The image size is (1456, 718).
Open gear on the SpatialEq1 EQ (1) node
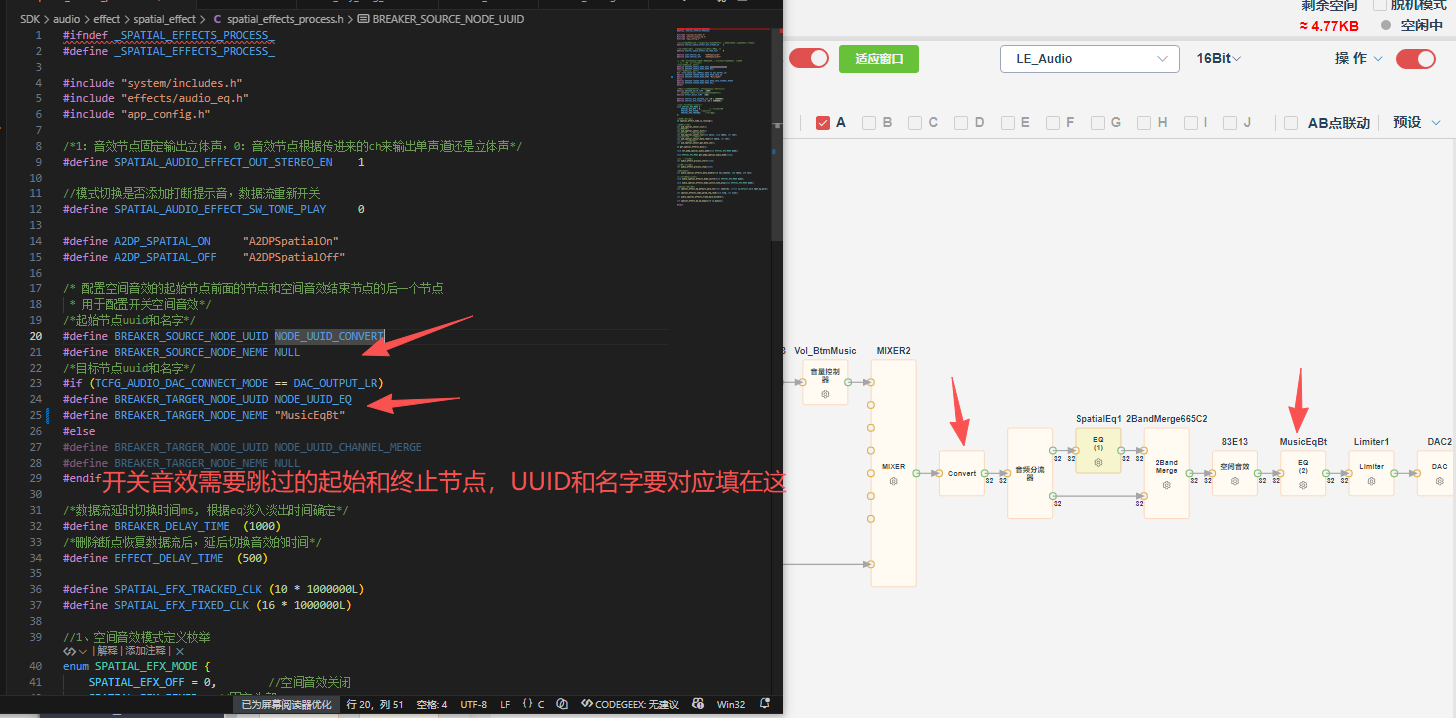pyautogui.click(x=1098, y=463)
